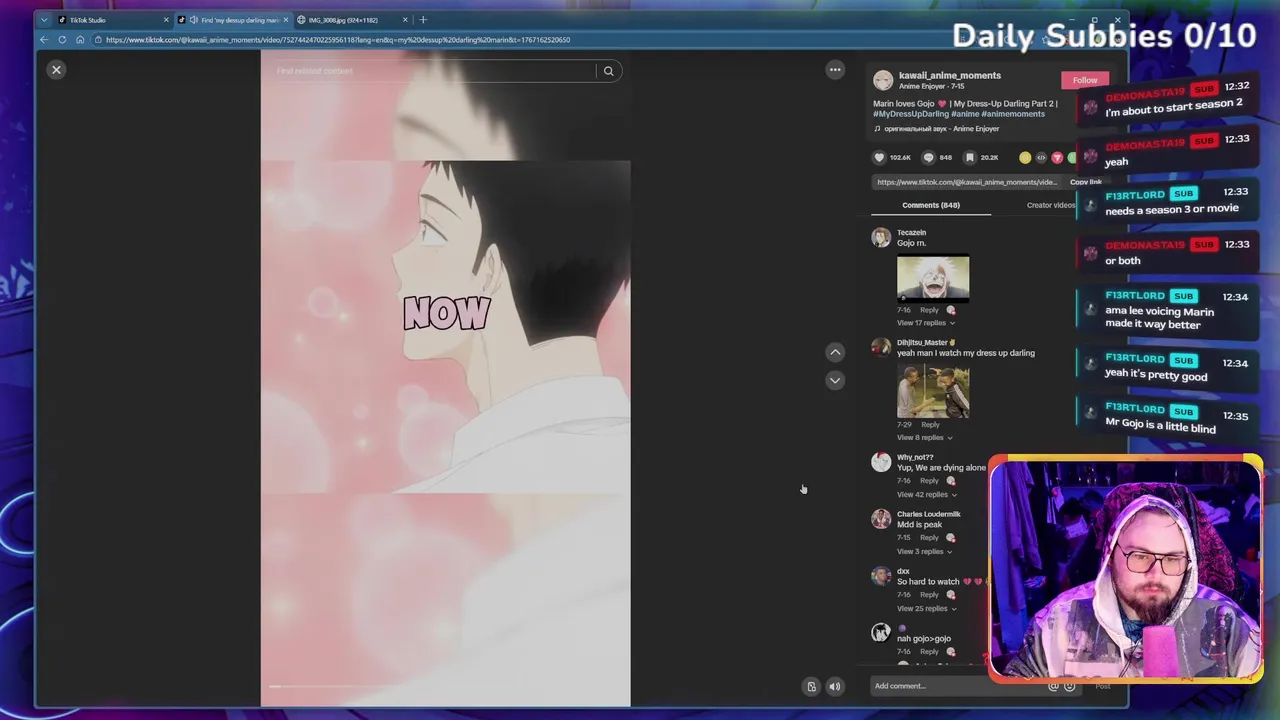Screen dimensions: 1280x720
Task: Click the browser address bar URL
Action: (x=338, y=40)
